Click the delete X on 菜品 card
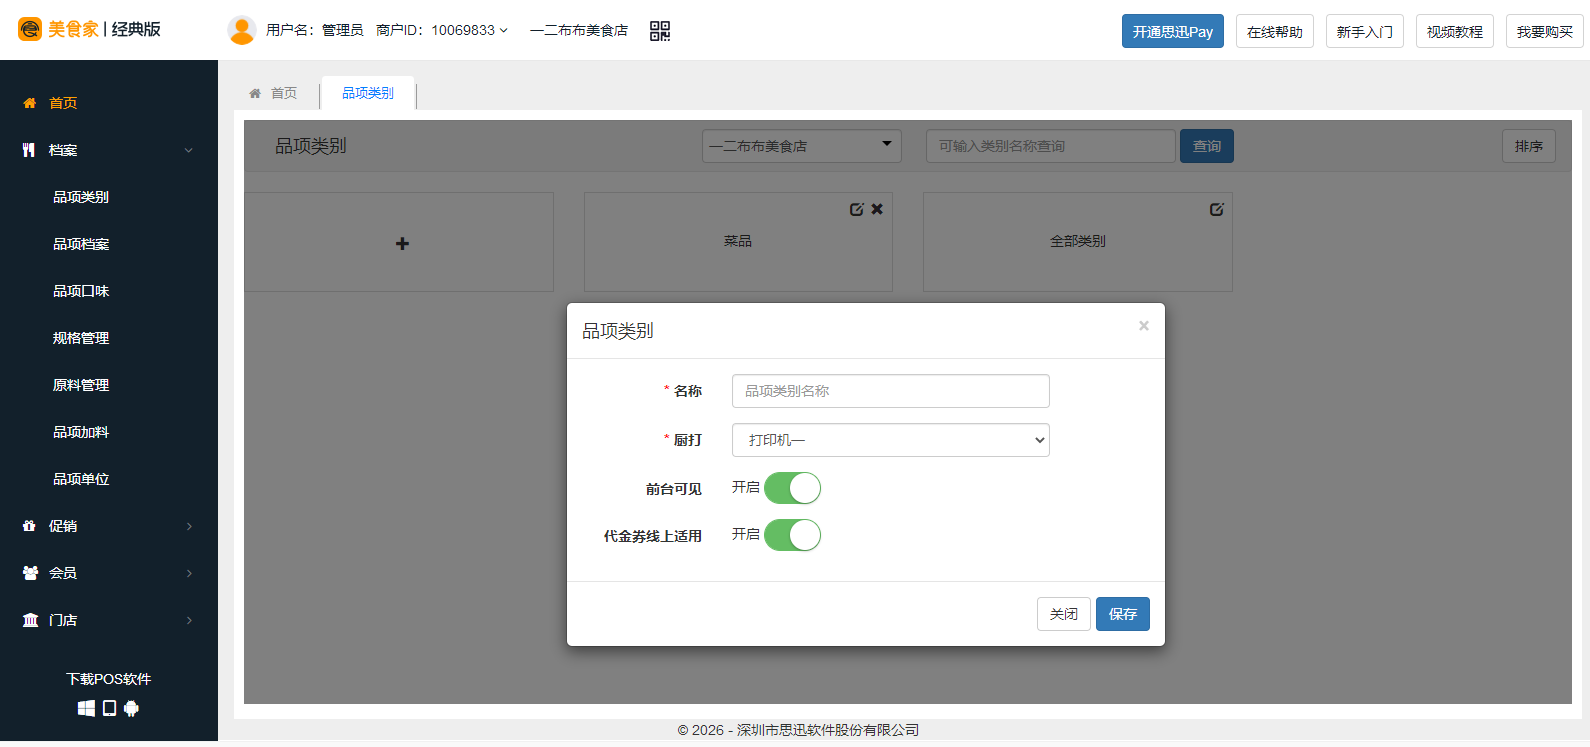 tap(877, 209)
